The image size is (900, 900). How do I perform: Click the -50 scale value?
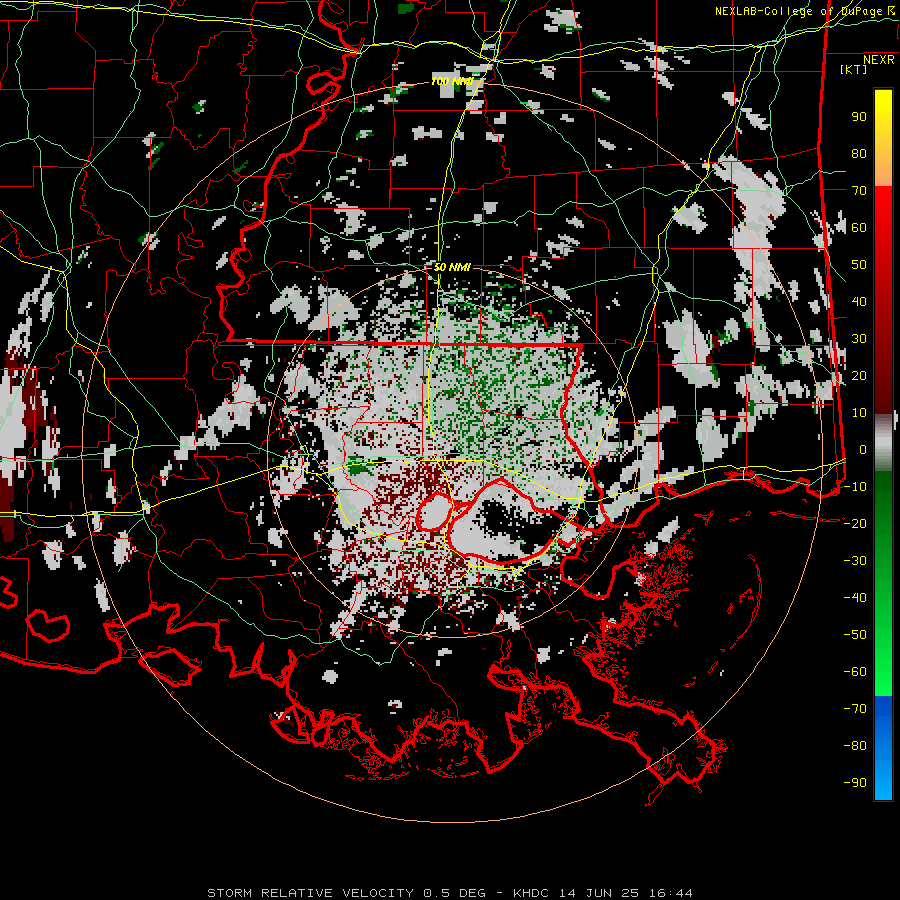click(x=855, y=635)
